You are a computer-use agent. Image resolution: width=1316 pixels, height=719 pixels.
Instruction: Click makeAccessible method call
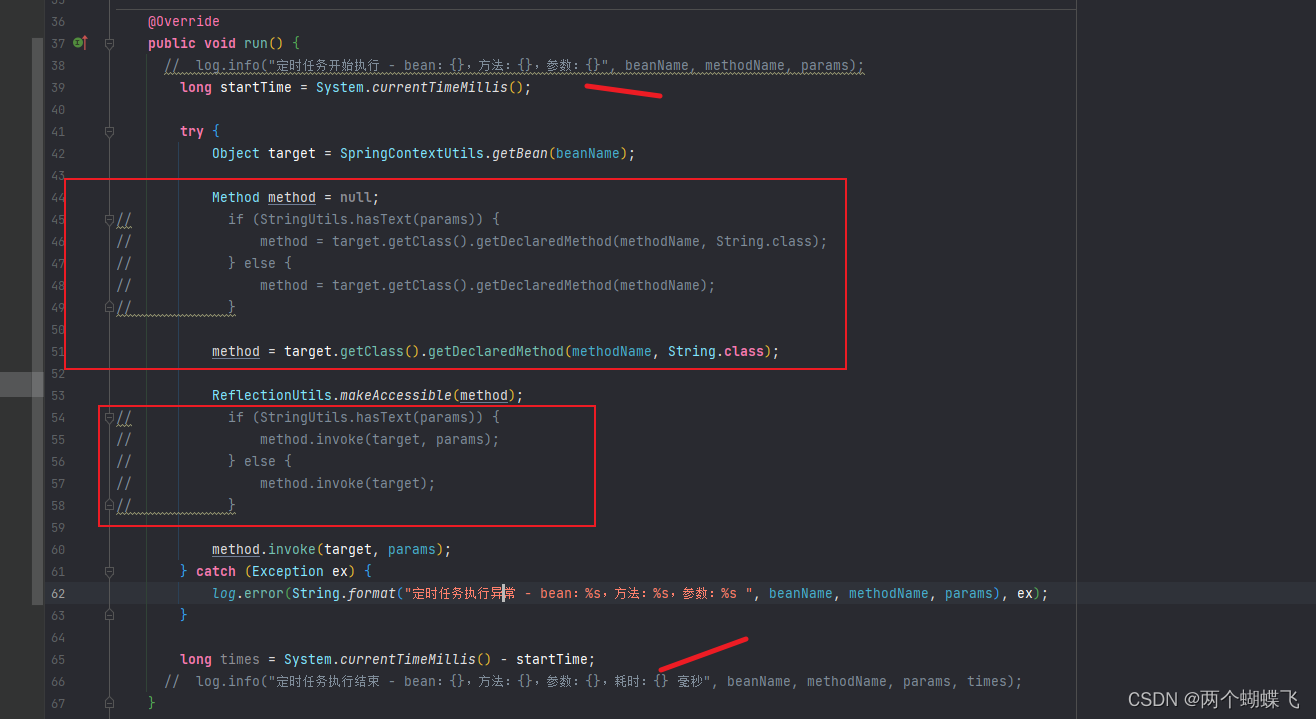point(396,395)
